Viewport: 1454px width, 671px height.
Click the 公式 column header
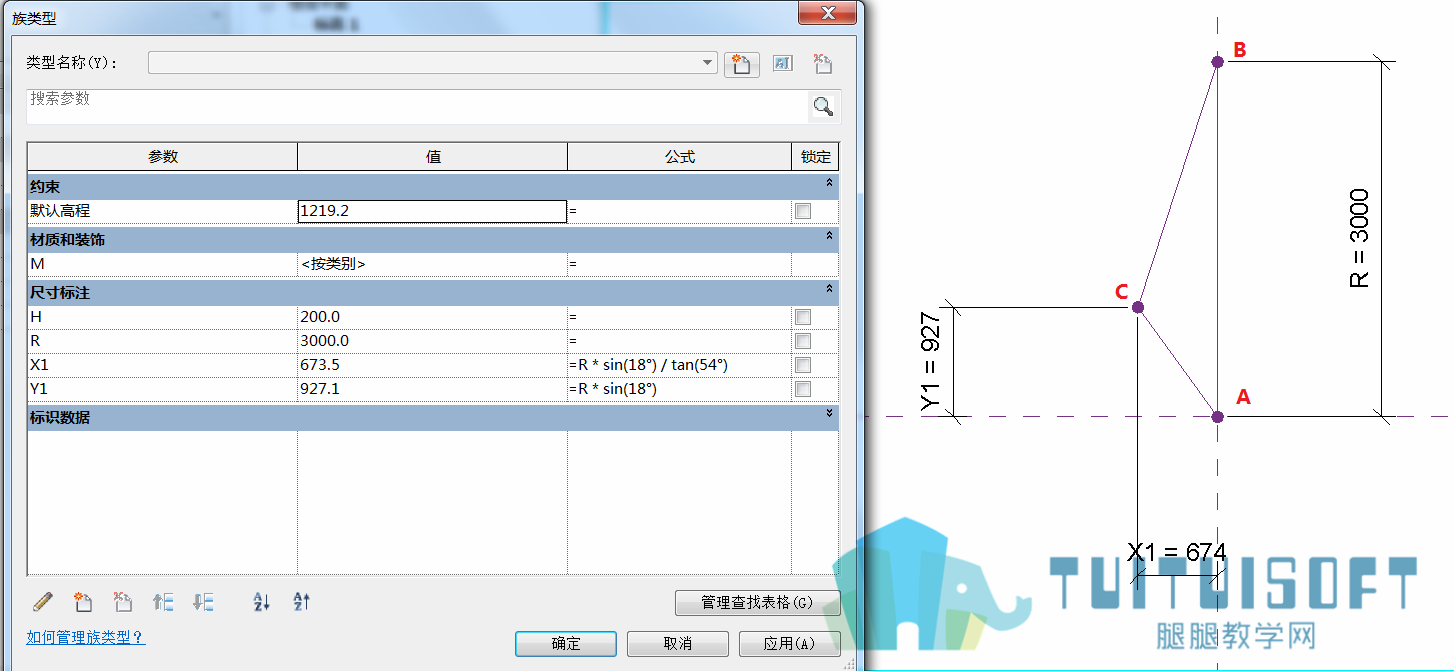tap(680, 157)
